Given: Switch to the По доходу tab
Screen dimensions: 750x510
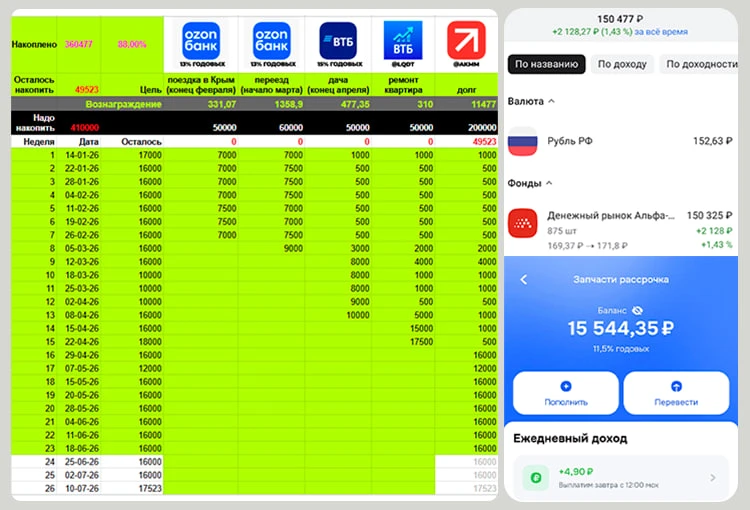Looking at the screenshot, I should coord(622,64).
